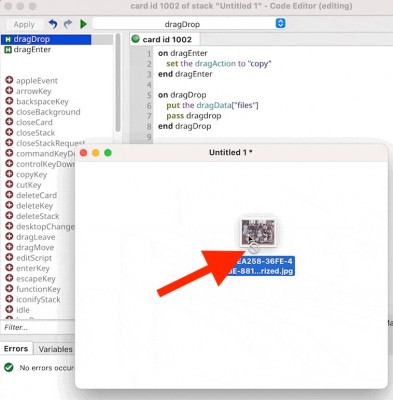
Task: Click the handler Filter input field
Action: pyautogui.click(x=37, y=327)
